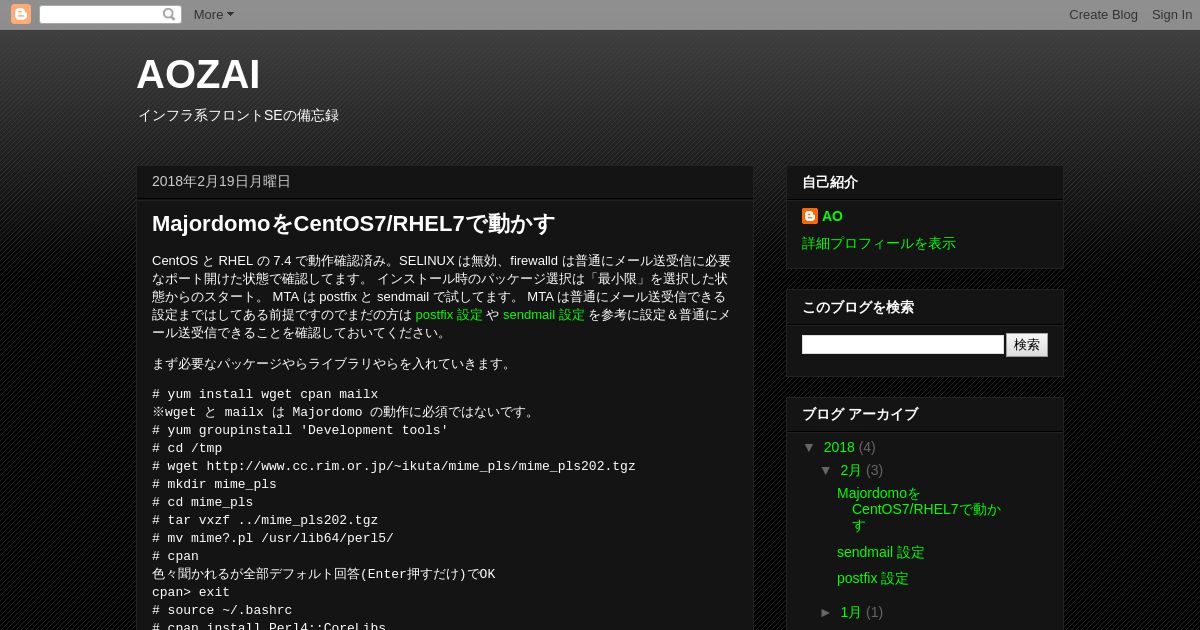1200x630 pixels.
Task: Follow the sendmail 設定 link in post body
Action: [544, 314]
